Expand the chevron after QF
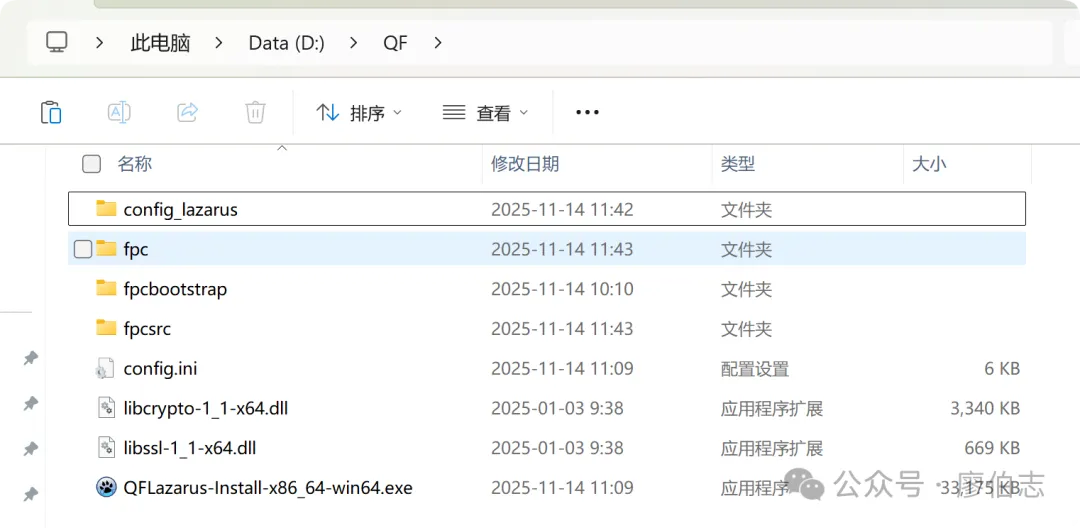The width and height of the screenshot is (1080, 528). (437, 43)
